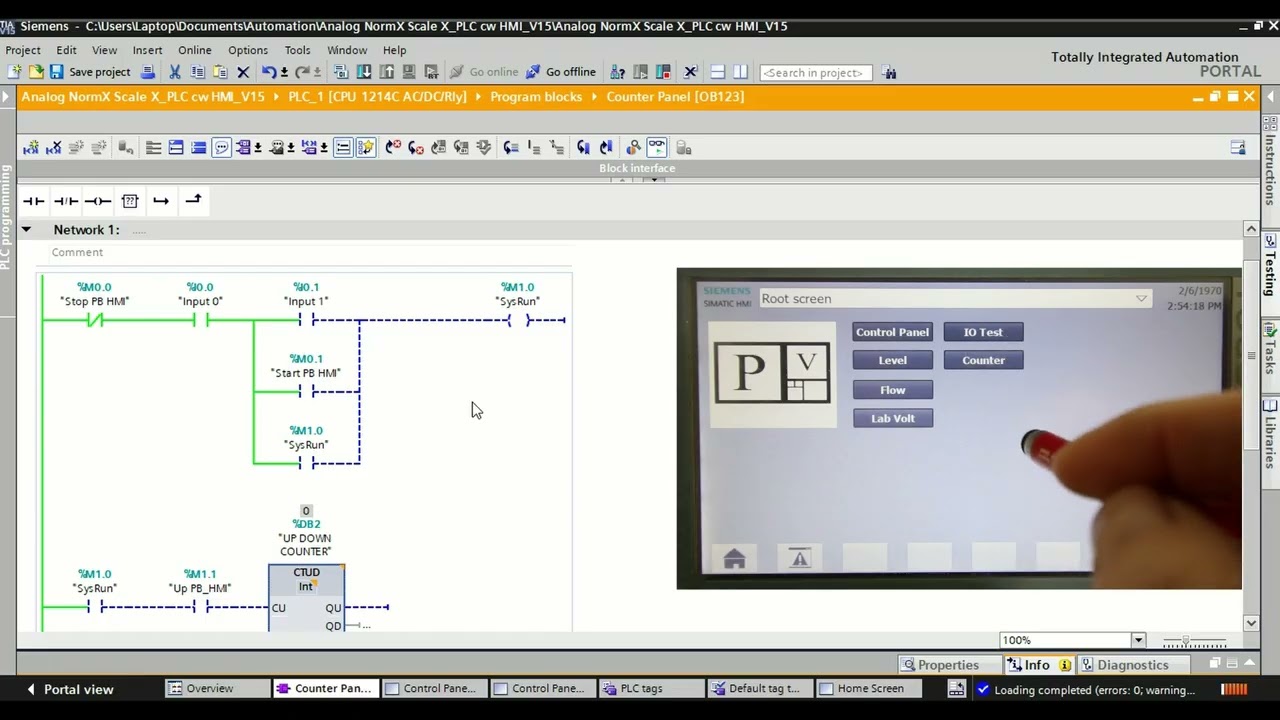Click the Lab Volt button on HMI
The image size is (1280, 720).
892,418
